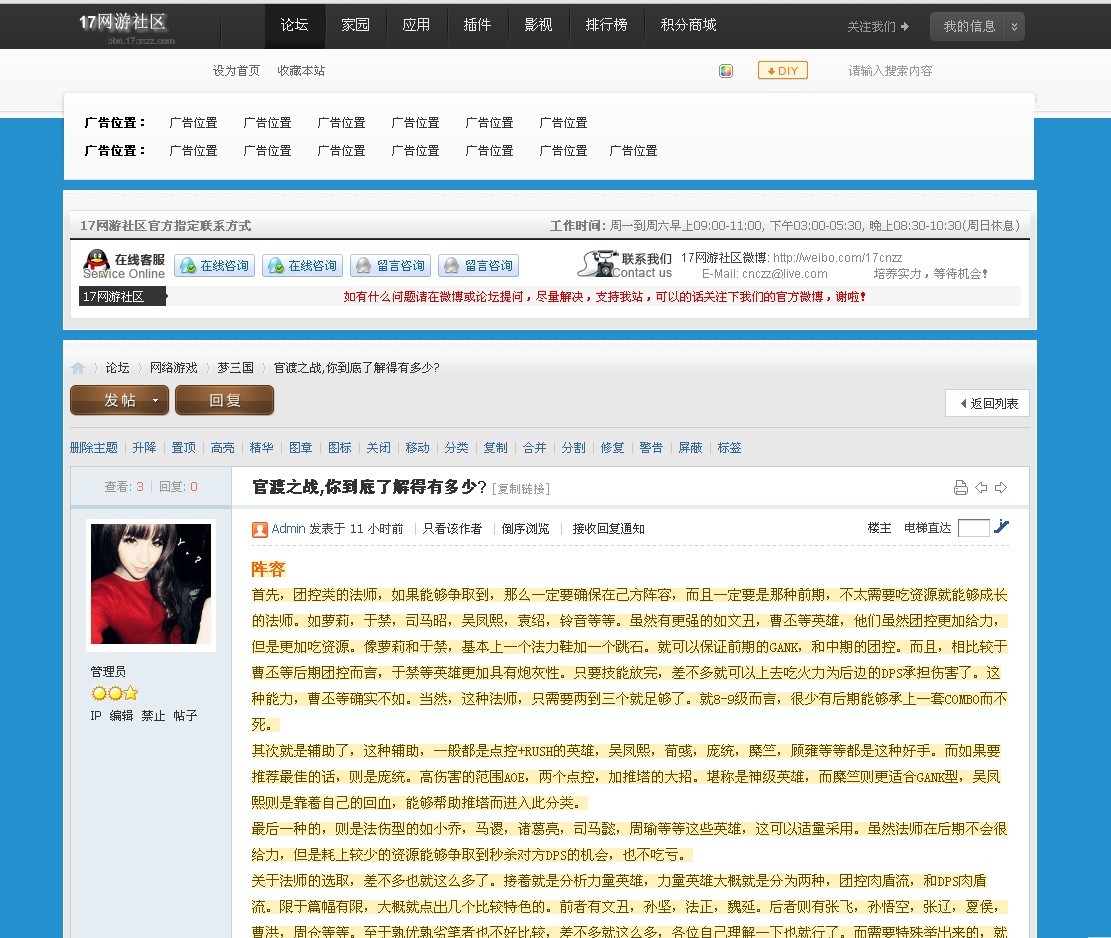The width and height of the screenshot is (1111, 938).
Task: Open 梦三国 in the breadcrumb
Action: click(x=235, y=368)
